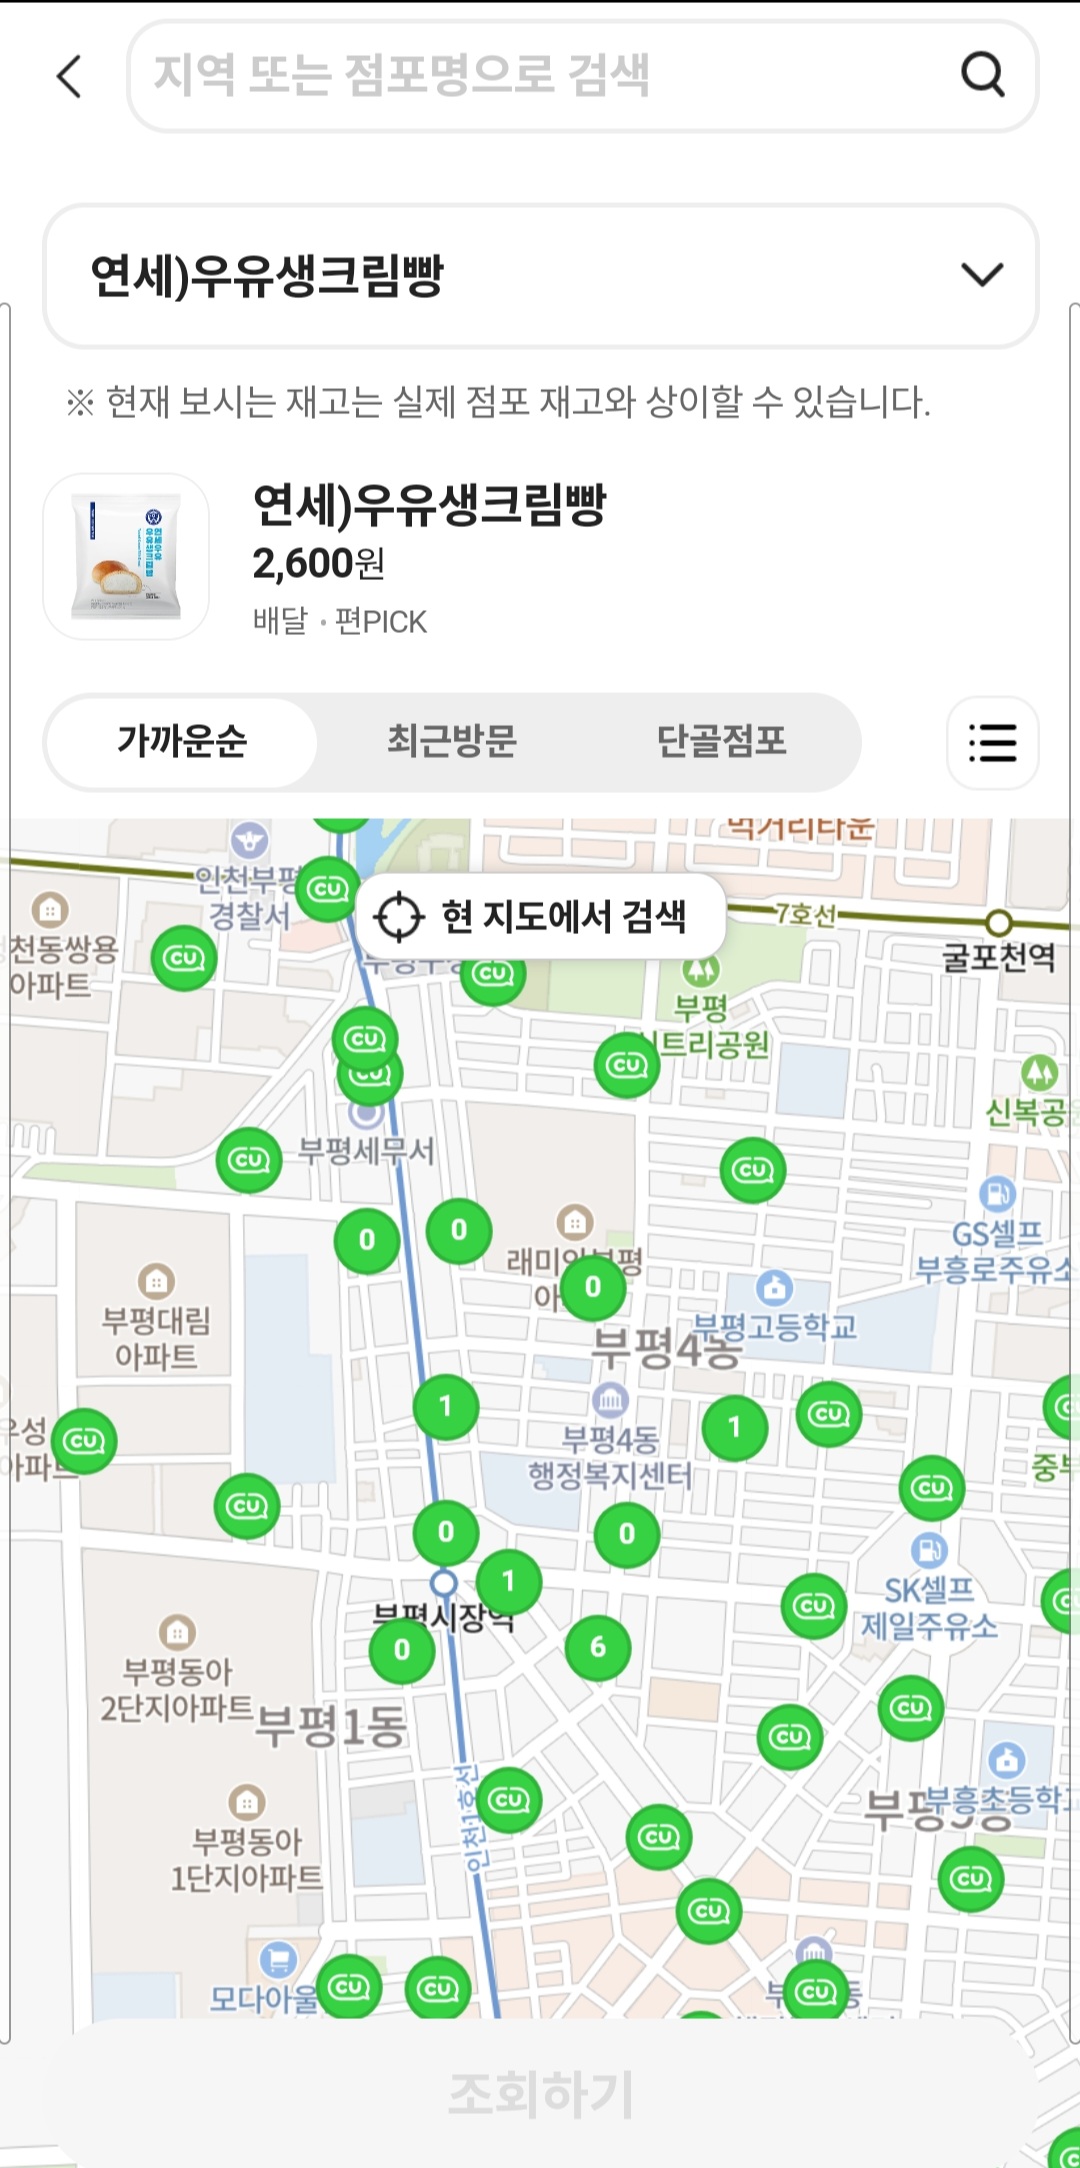
Task: Select the 0 stock marker on 래미안부평 label
Action: (x=593, y=1287)
